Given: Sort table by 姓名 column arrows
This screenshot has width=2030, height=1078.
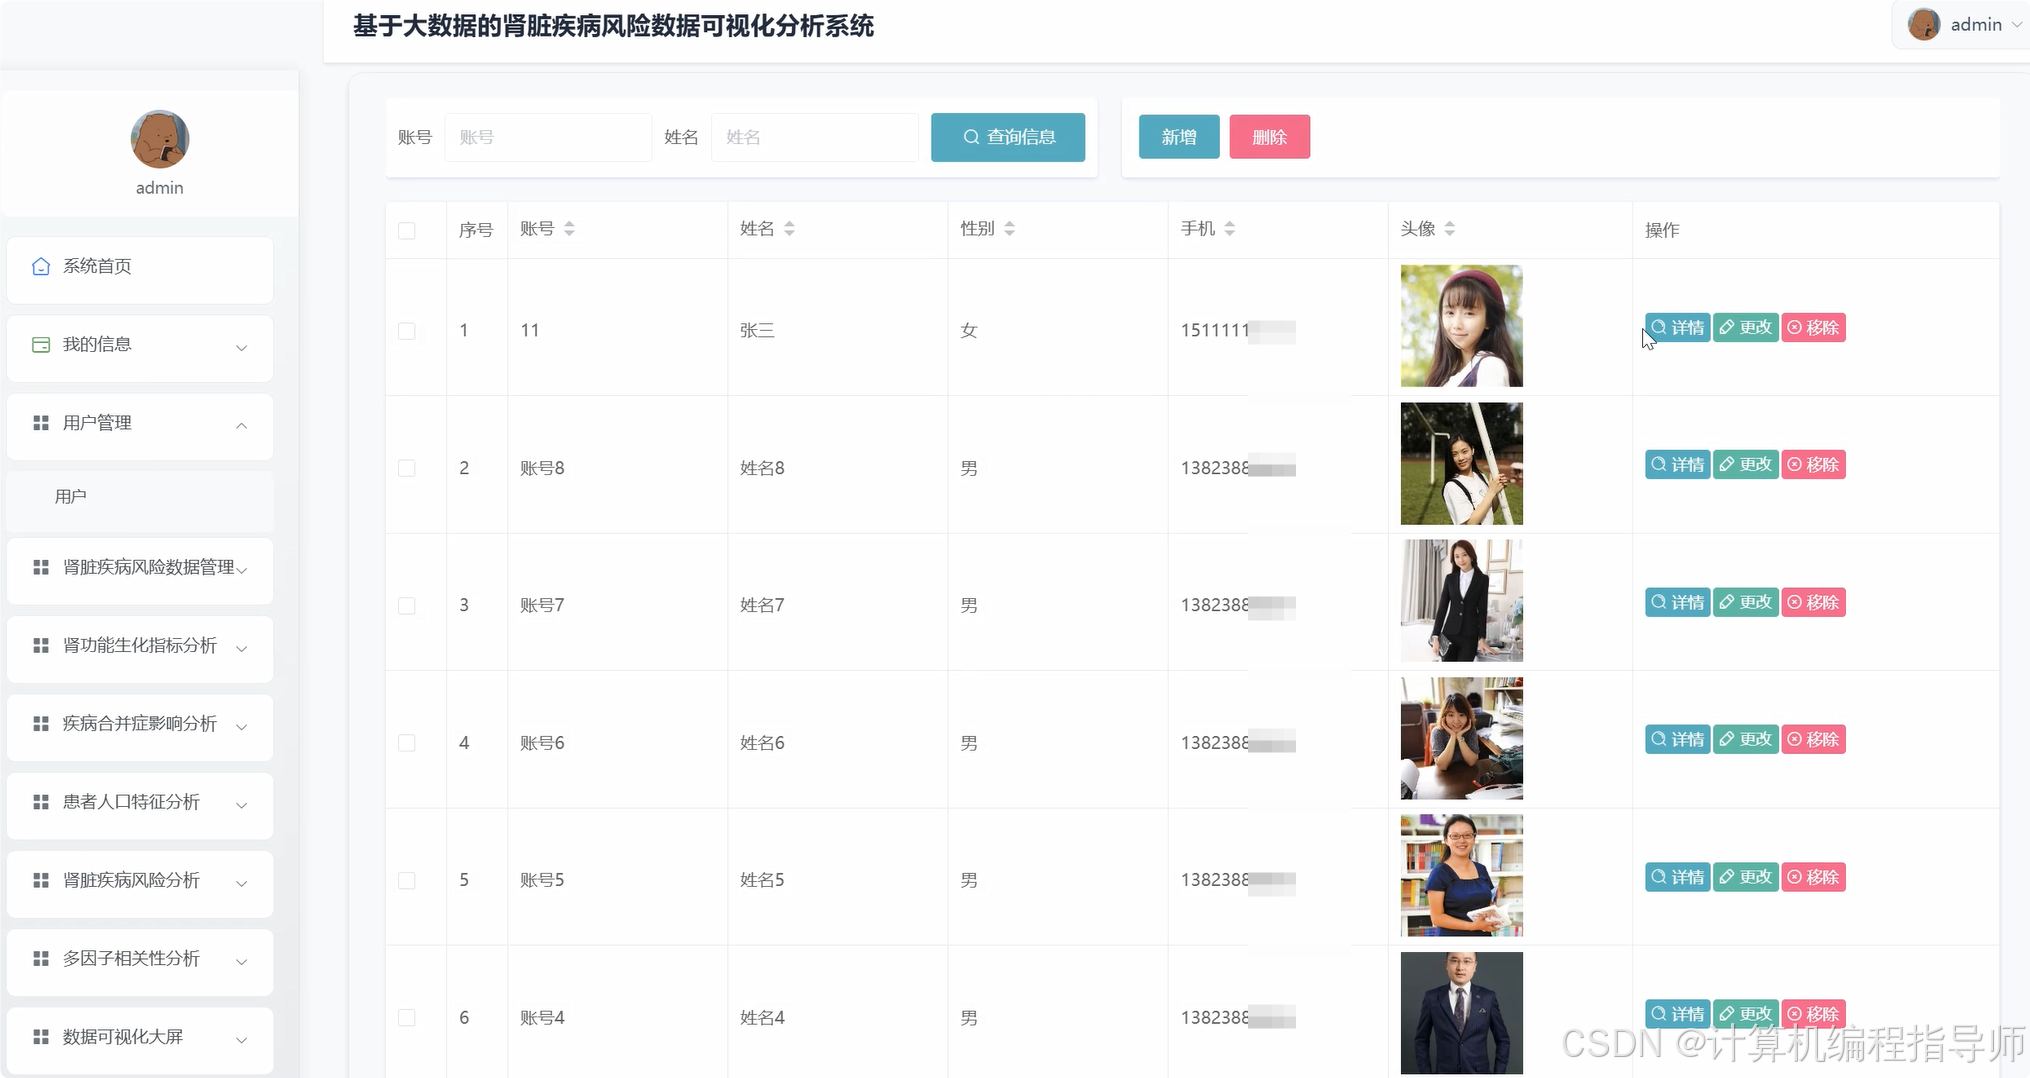Looking at the screenshot, I should coord(789,229).
